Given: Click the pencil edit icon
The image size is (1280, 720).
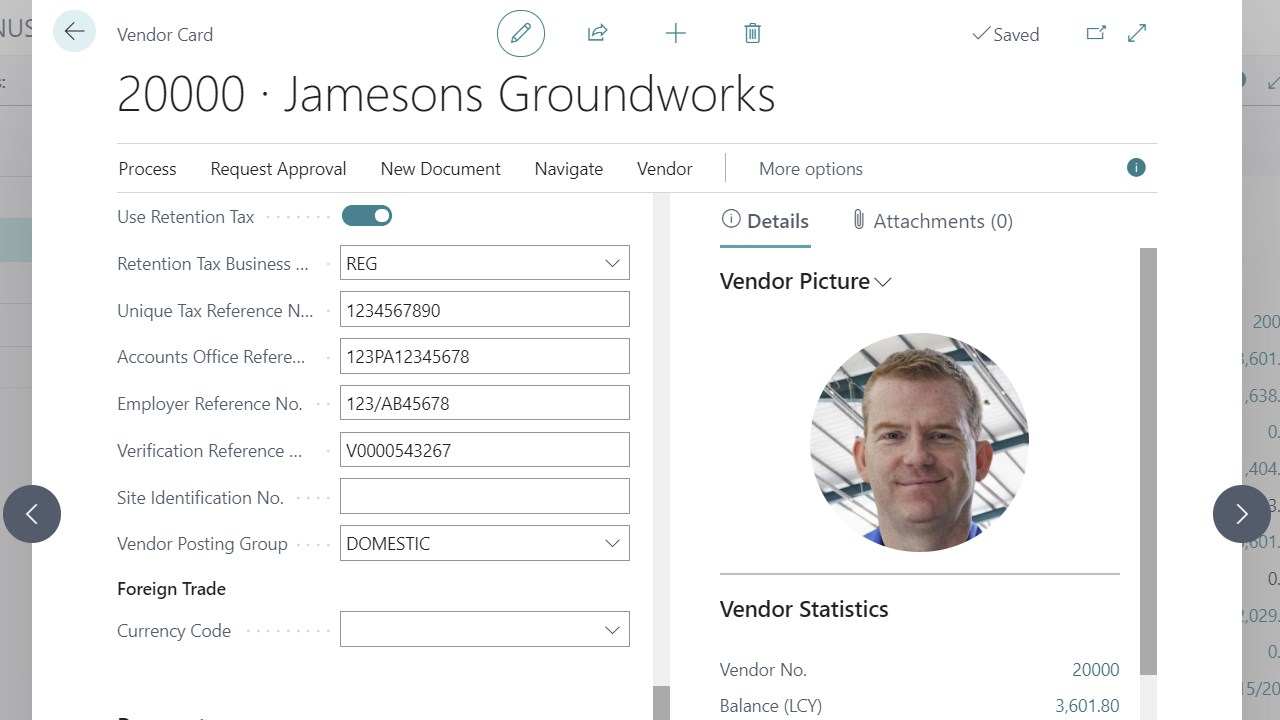Looking at the screenshot, I should pos(520,34).
